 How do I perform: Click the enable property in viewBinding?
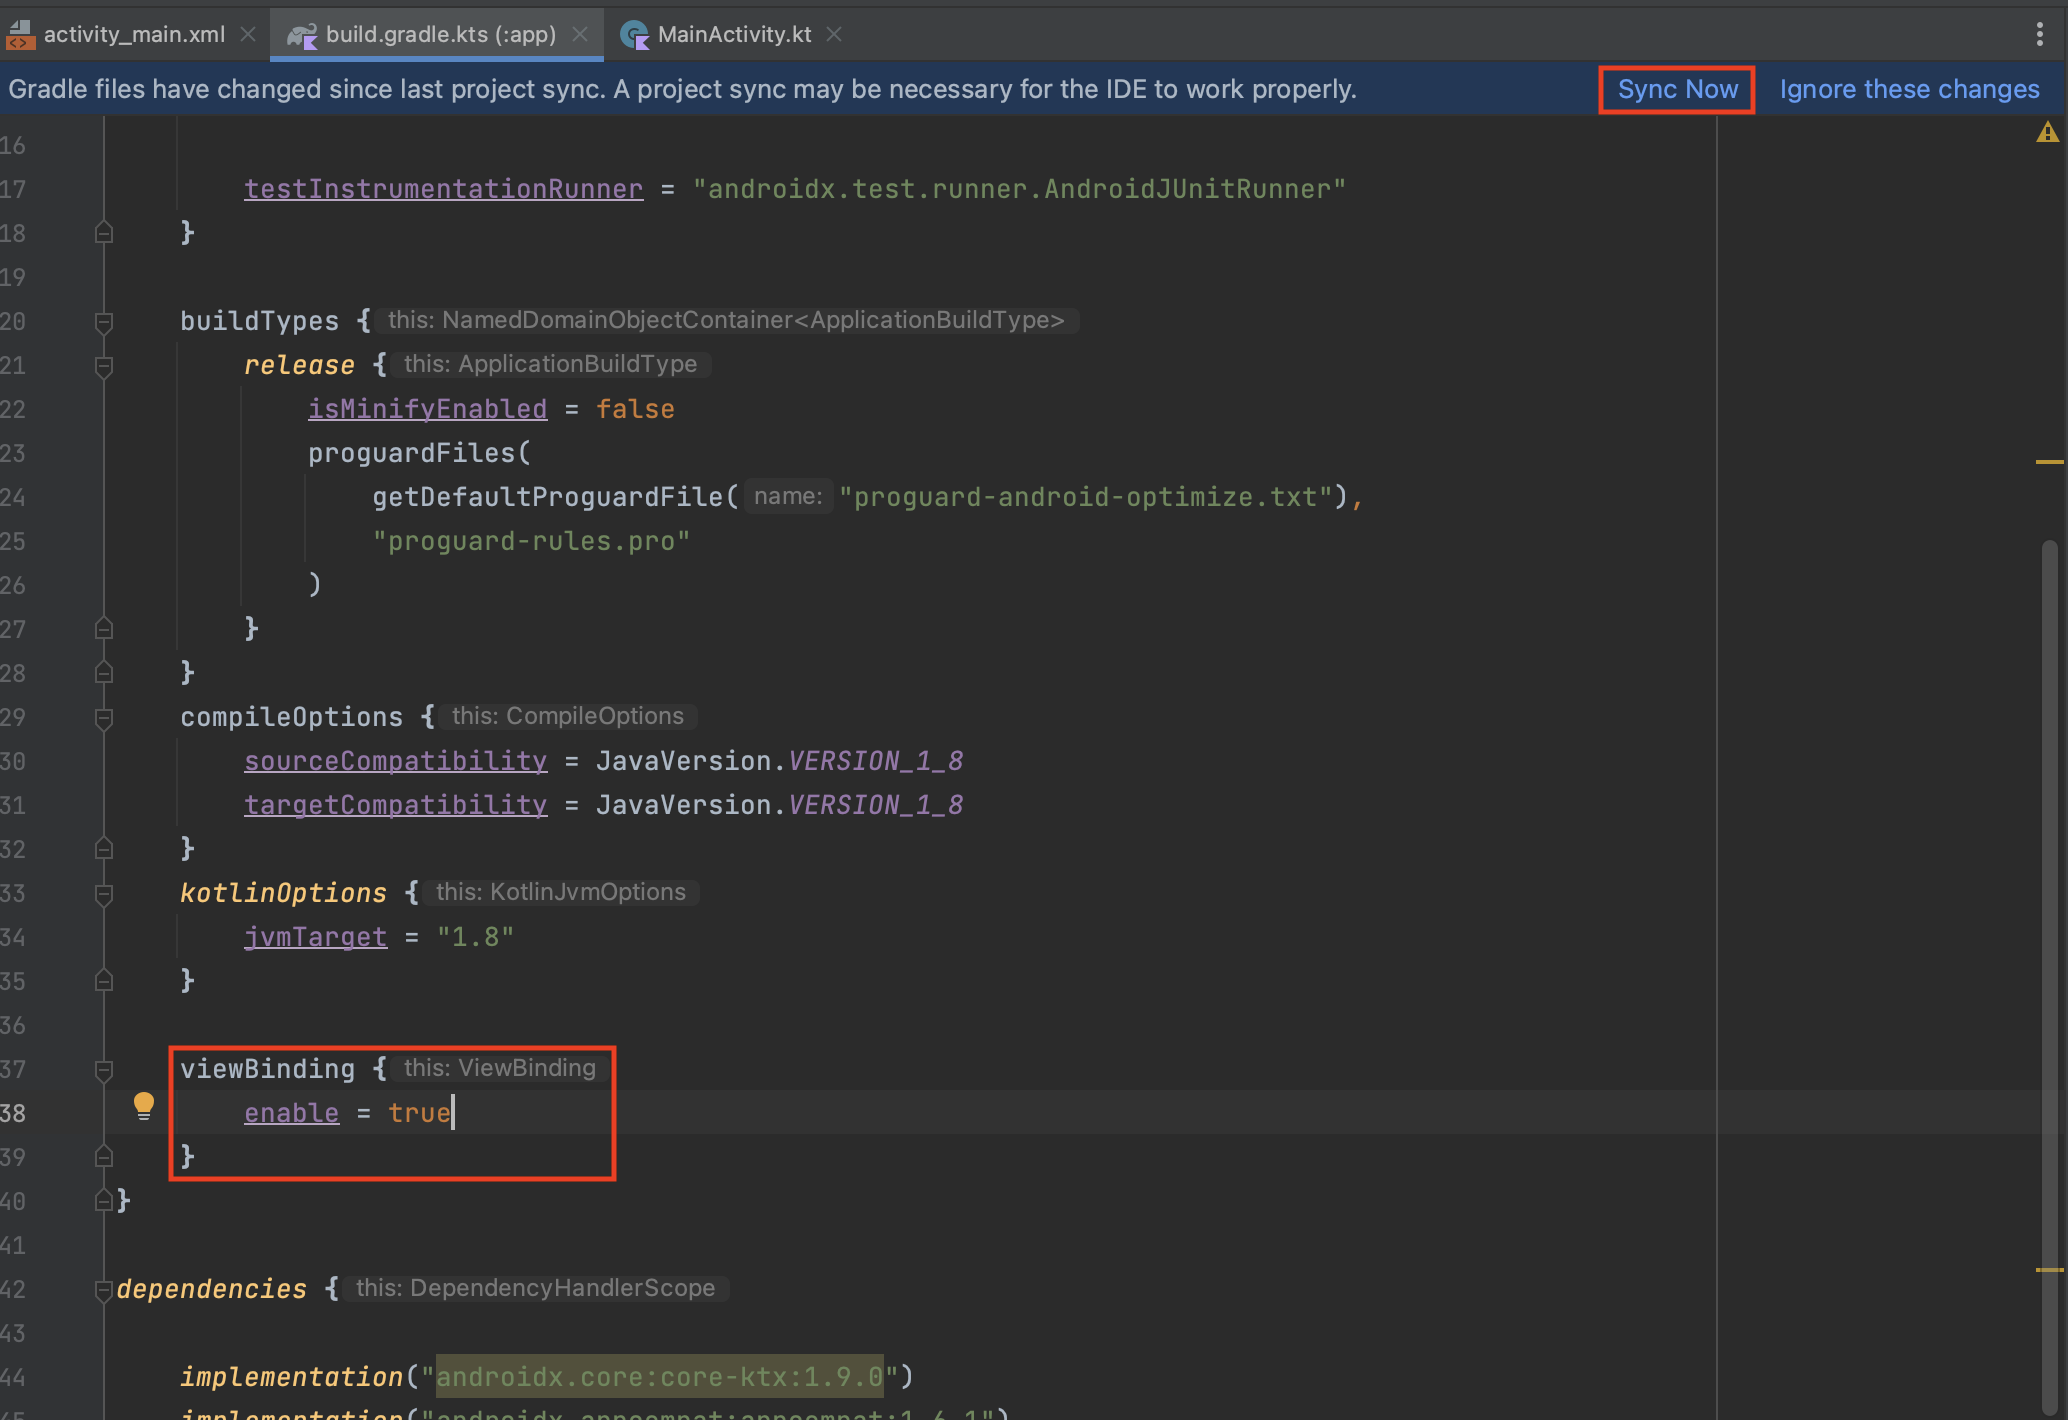tap(291, 1113)
